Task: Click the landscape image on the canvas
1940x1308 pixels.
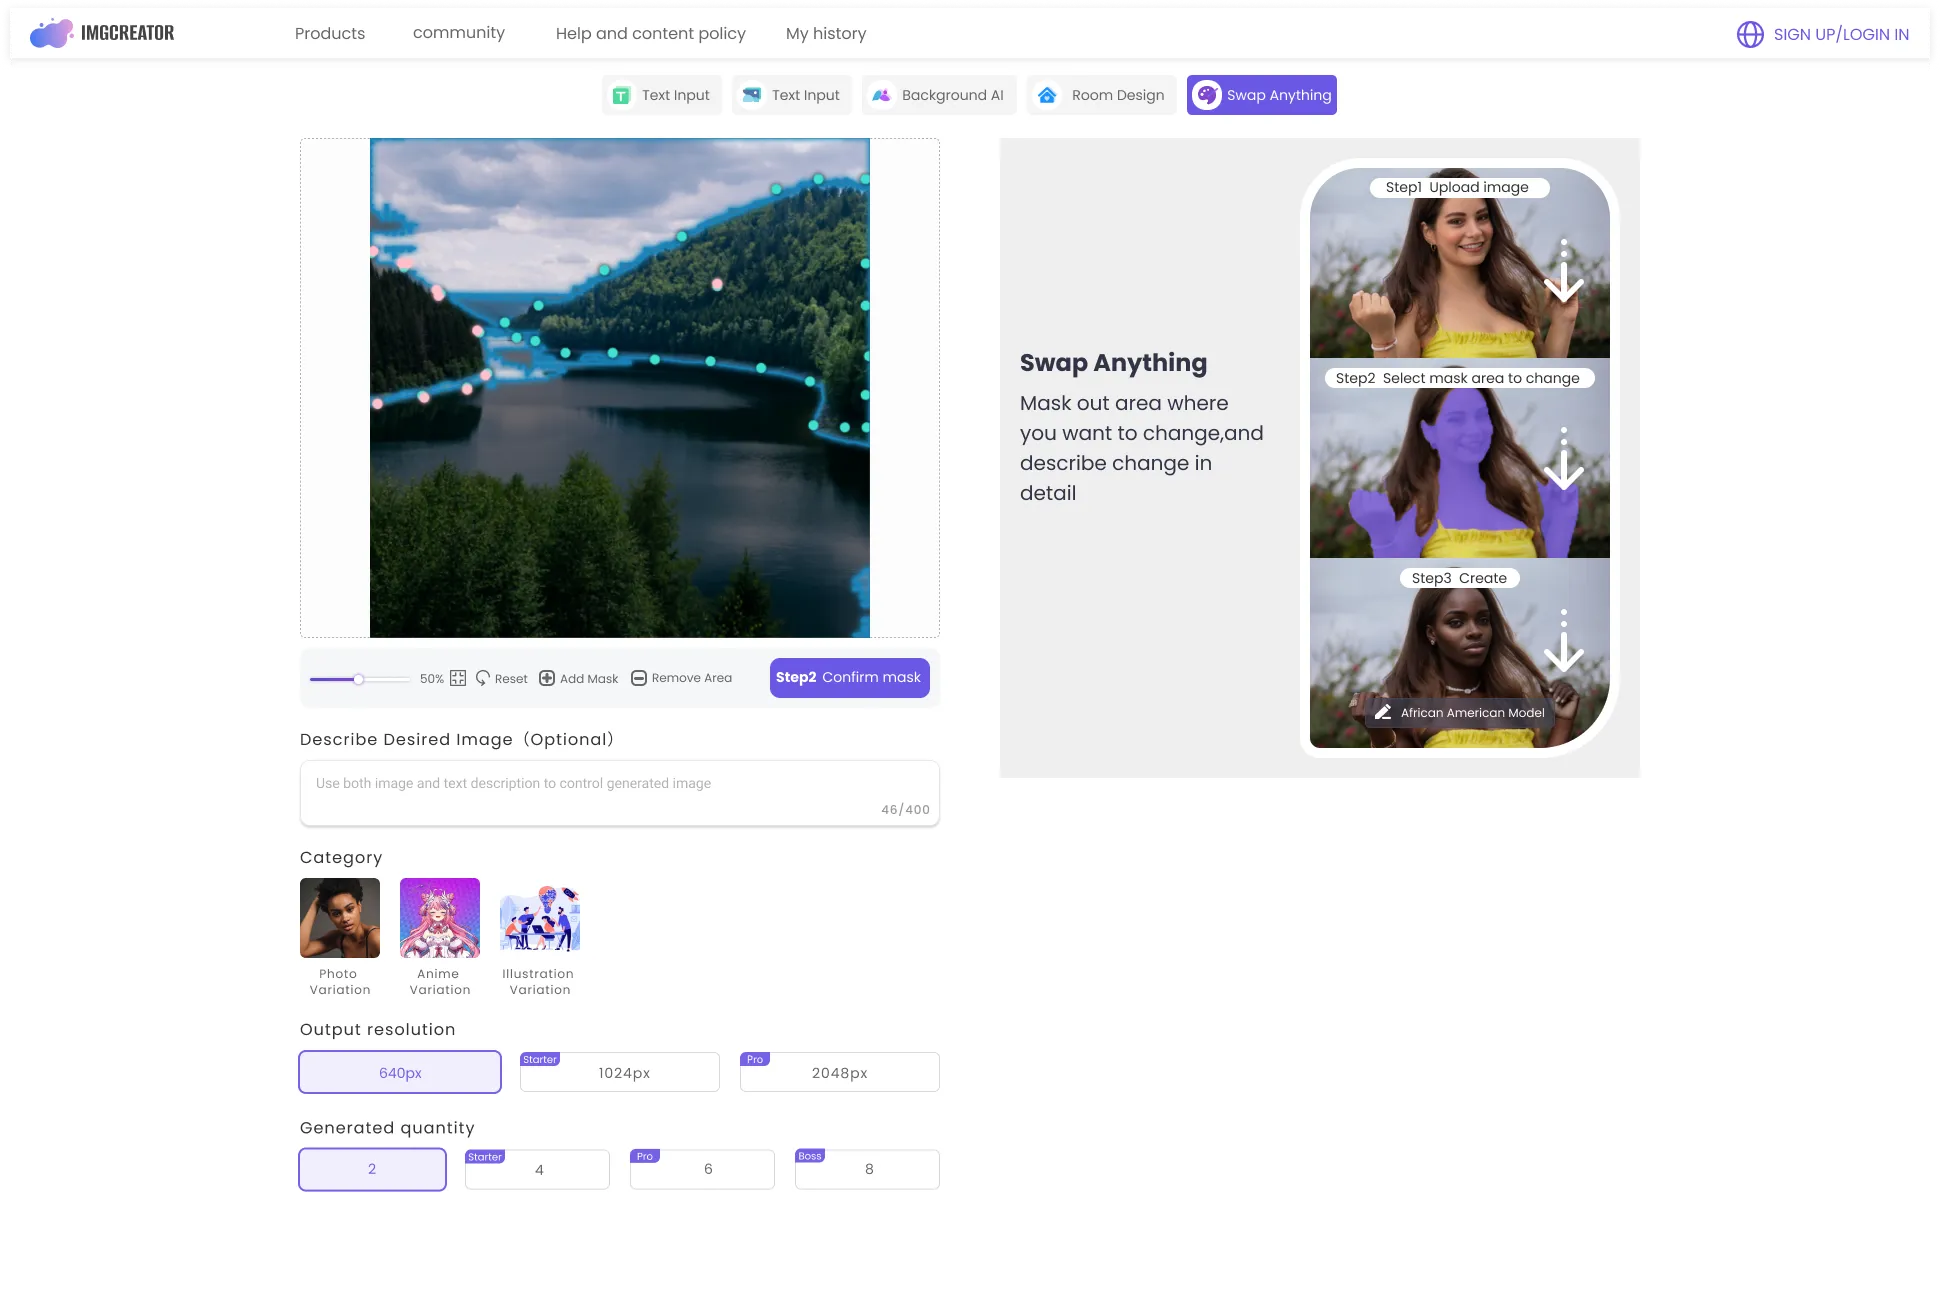Action: (x=620, y=388)
